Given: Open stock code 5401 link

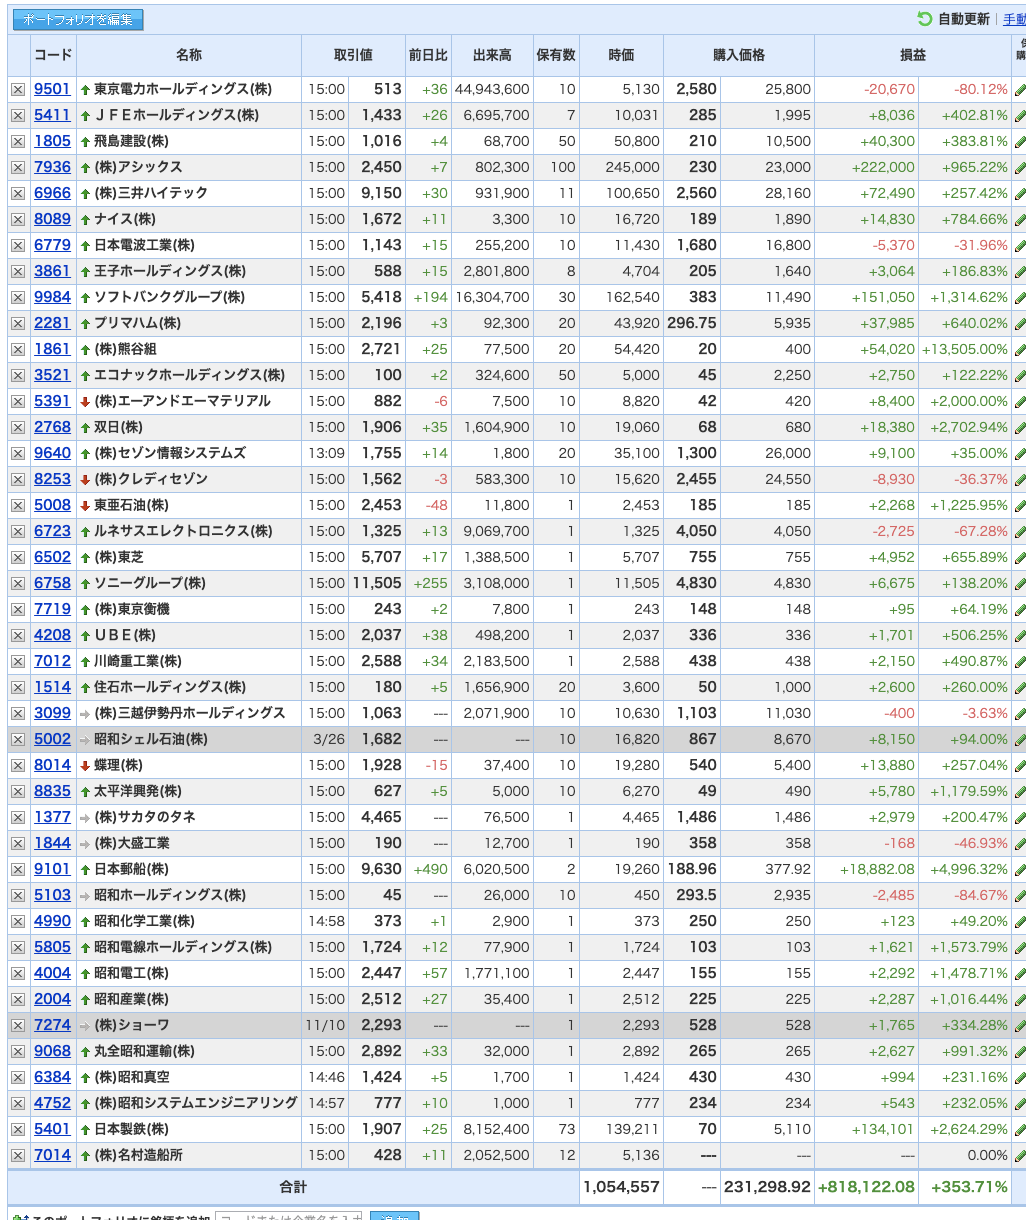Looking at the screenshot, I should coord(52,1129).
